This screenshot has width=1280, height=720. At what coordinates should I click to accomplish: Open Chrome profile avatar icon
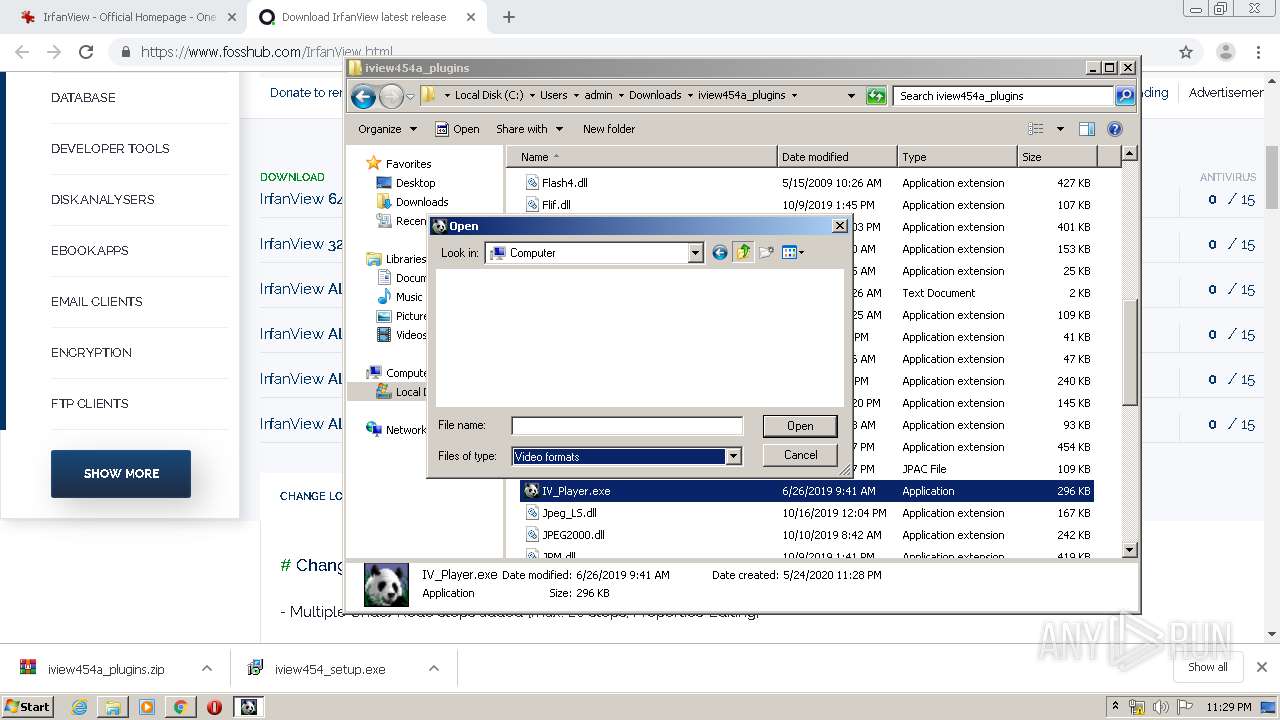pos(1225,52)
